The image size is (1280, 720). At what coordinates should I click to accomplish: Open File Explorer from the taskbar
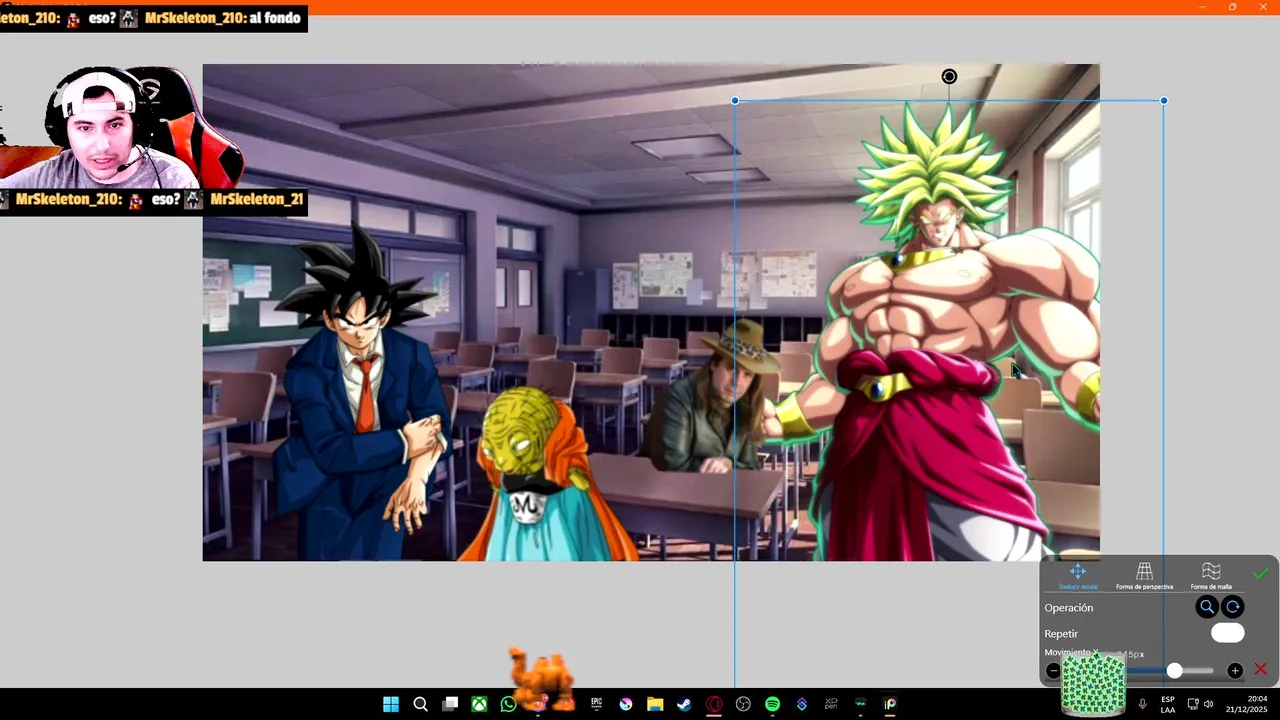(x=655, y=704)
